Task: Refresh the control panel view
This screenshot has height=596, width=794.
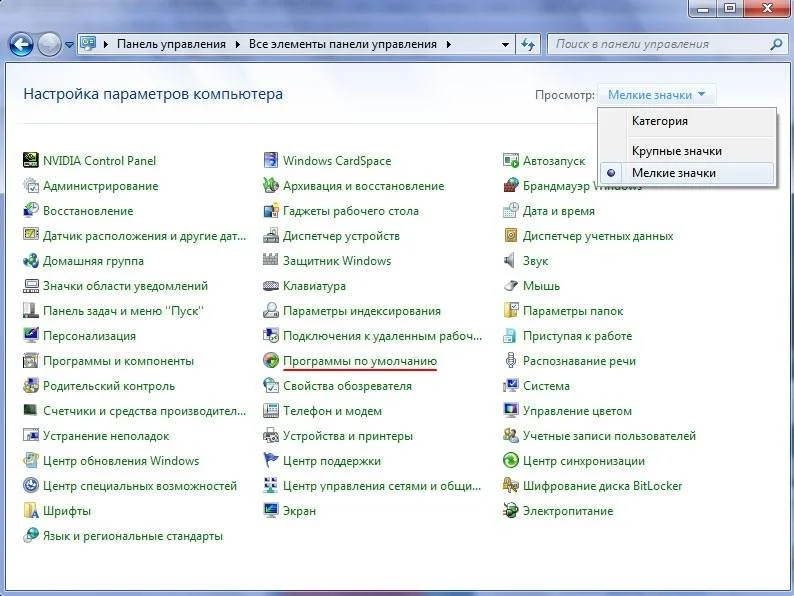Action: pyautogui.click(x=528, y=45)
